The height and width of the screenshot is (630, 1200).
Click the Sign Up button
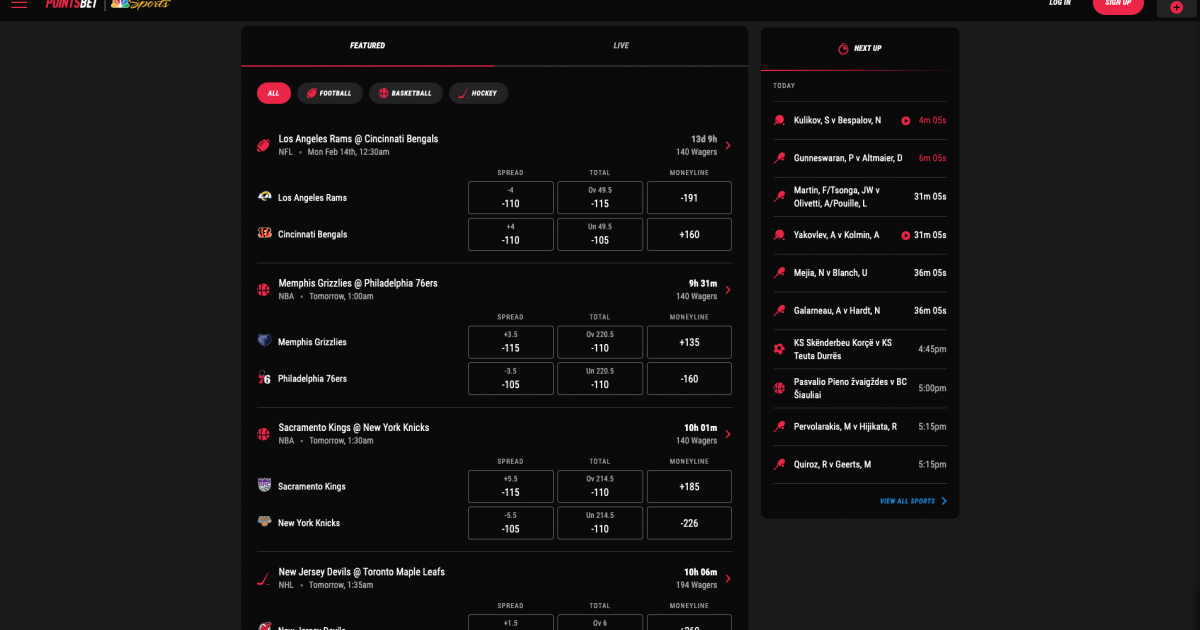(x=1118, y=4)
